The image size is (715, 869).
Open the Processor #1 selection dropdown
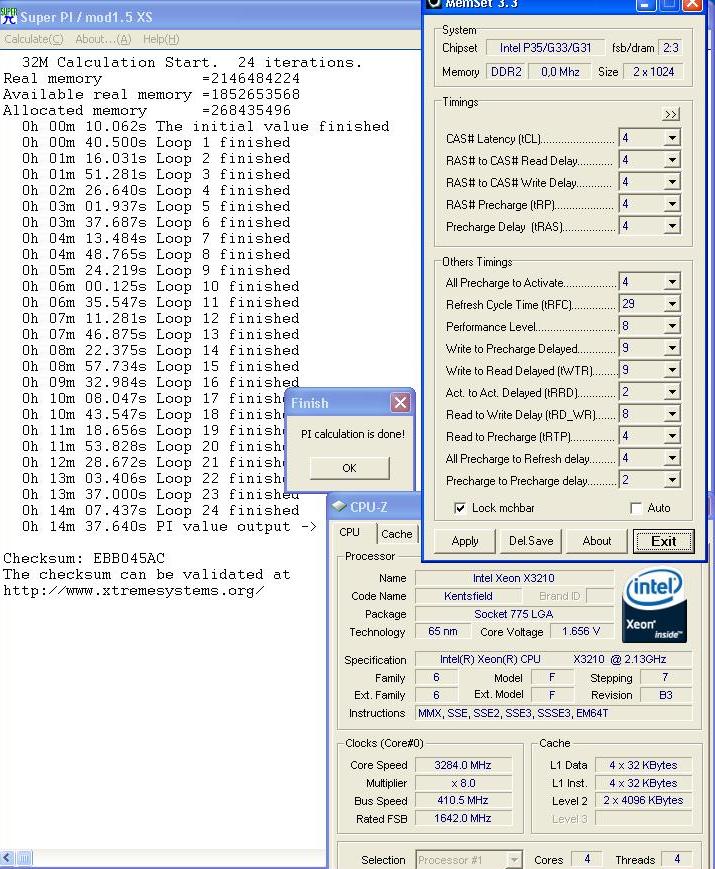[514, 860]
